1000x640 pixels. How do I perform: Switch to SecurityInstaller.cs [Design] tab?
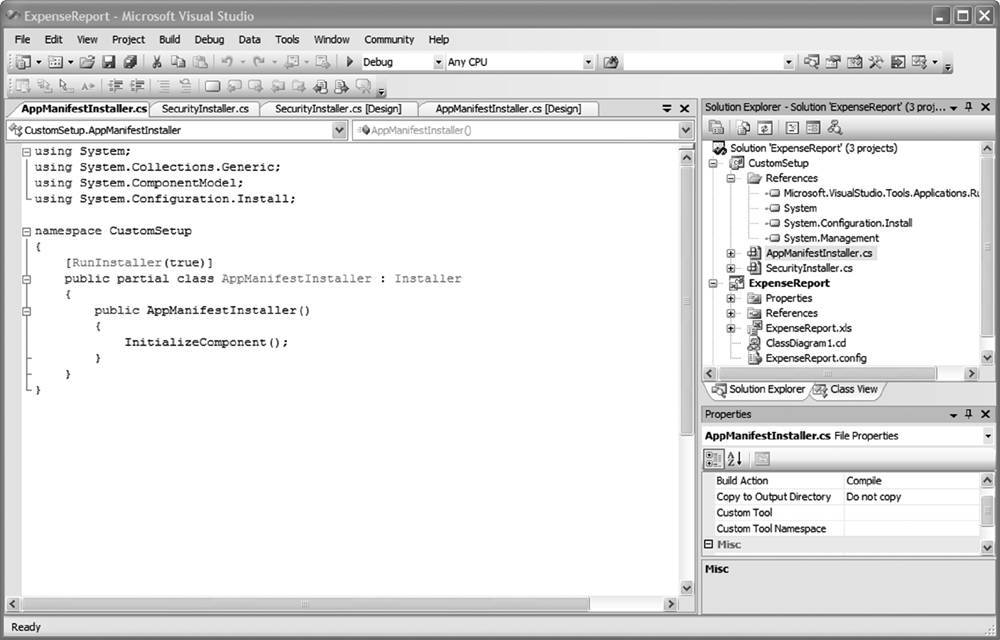coord(338,109)
